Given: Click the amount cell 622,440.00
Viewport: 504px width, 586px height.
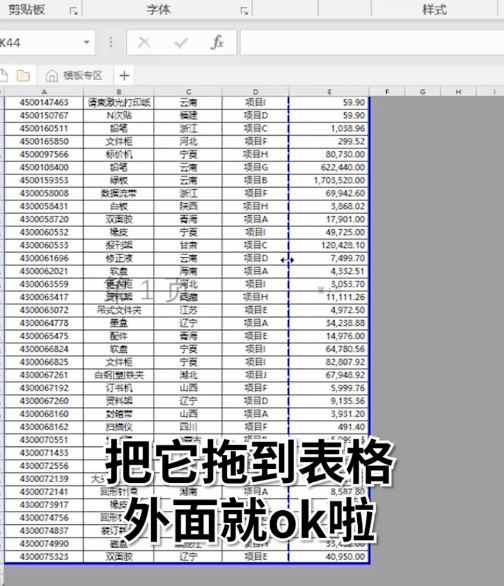Looking at the screenshot, I should tap(329, 167).
